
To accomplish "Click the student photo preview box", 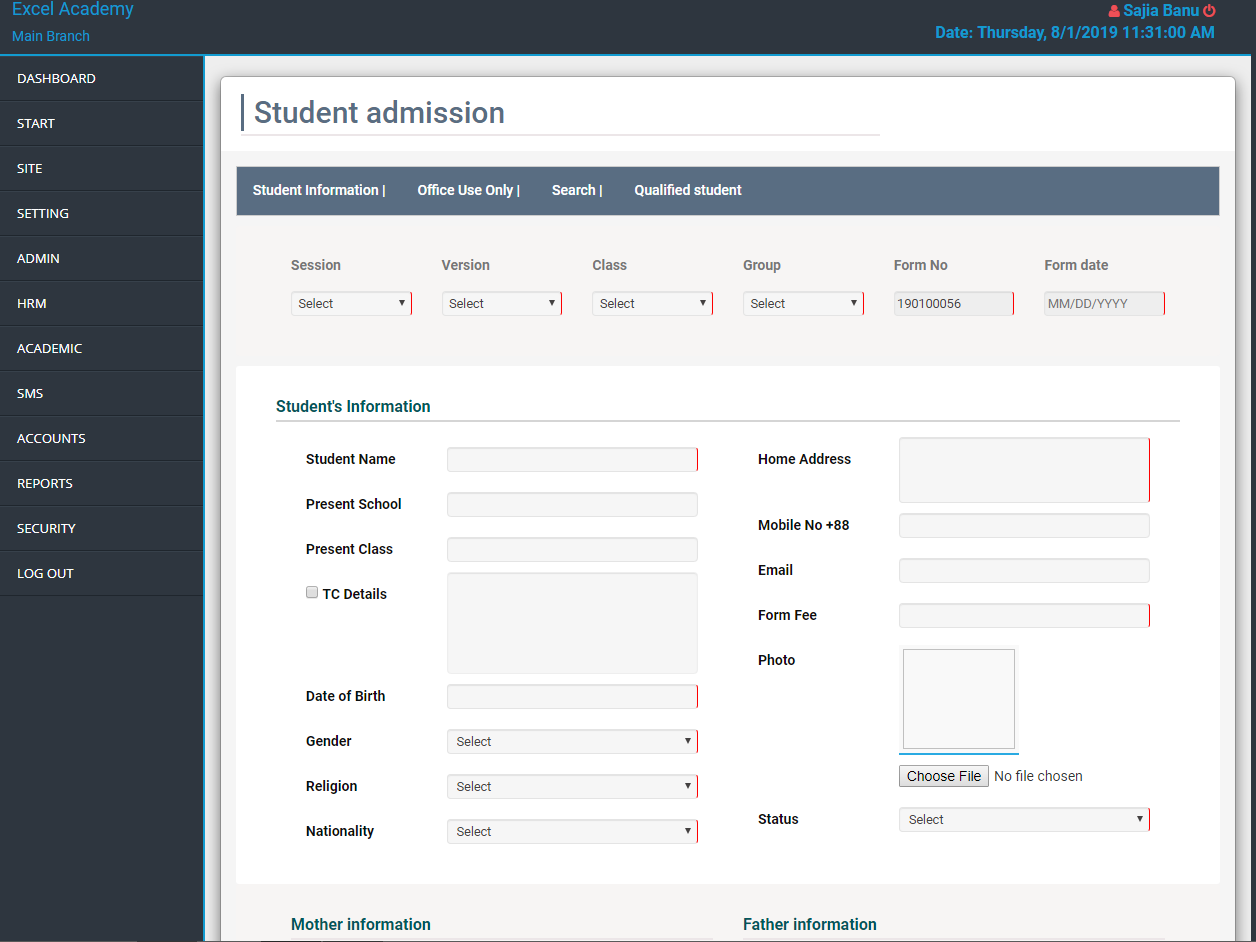I will pyautogui.click(x=958, y=699).
